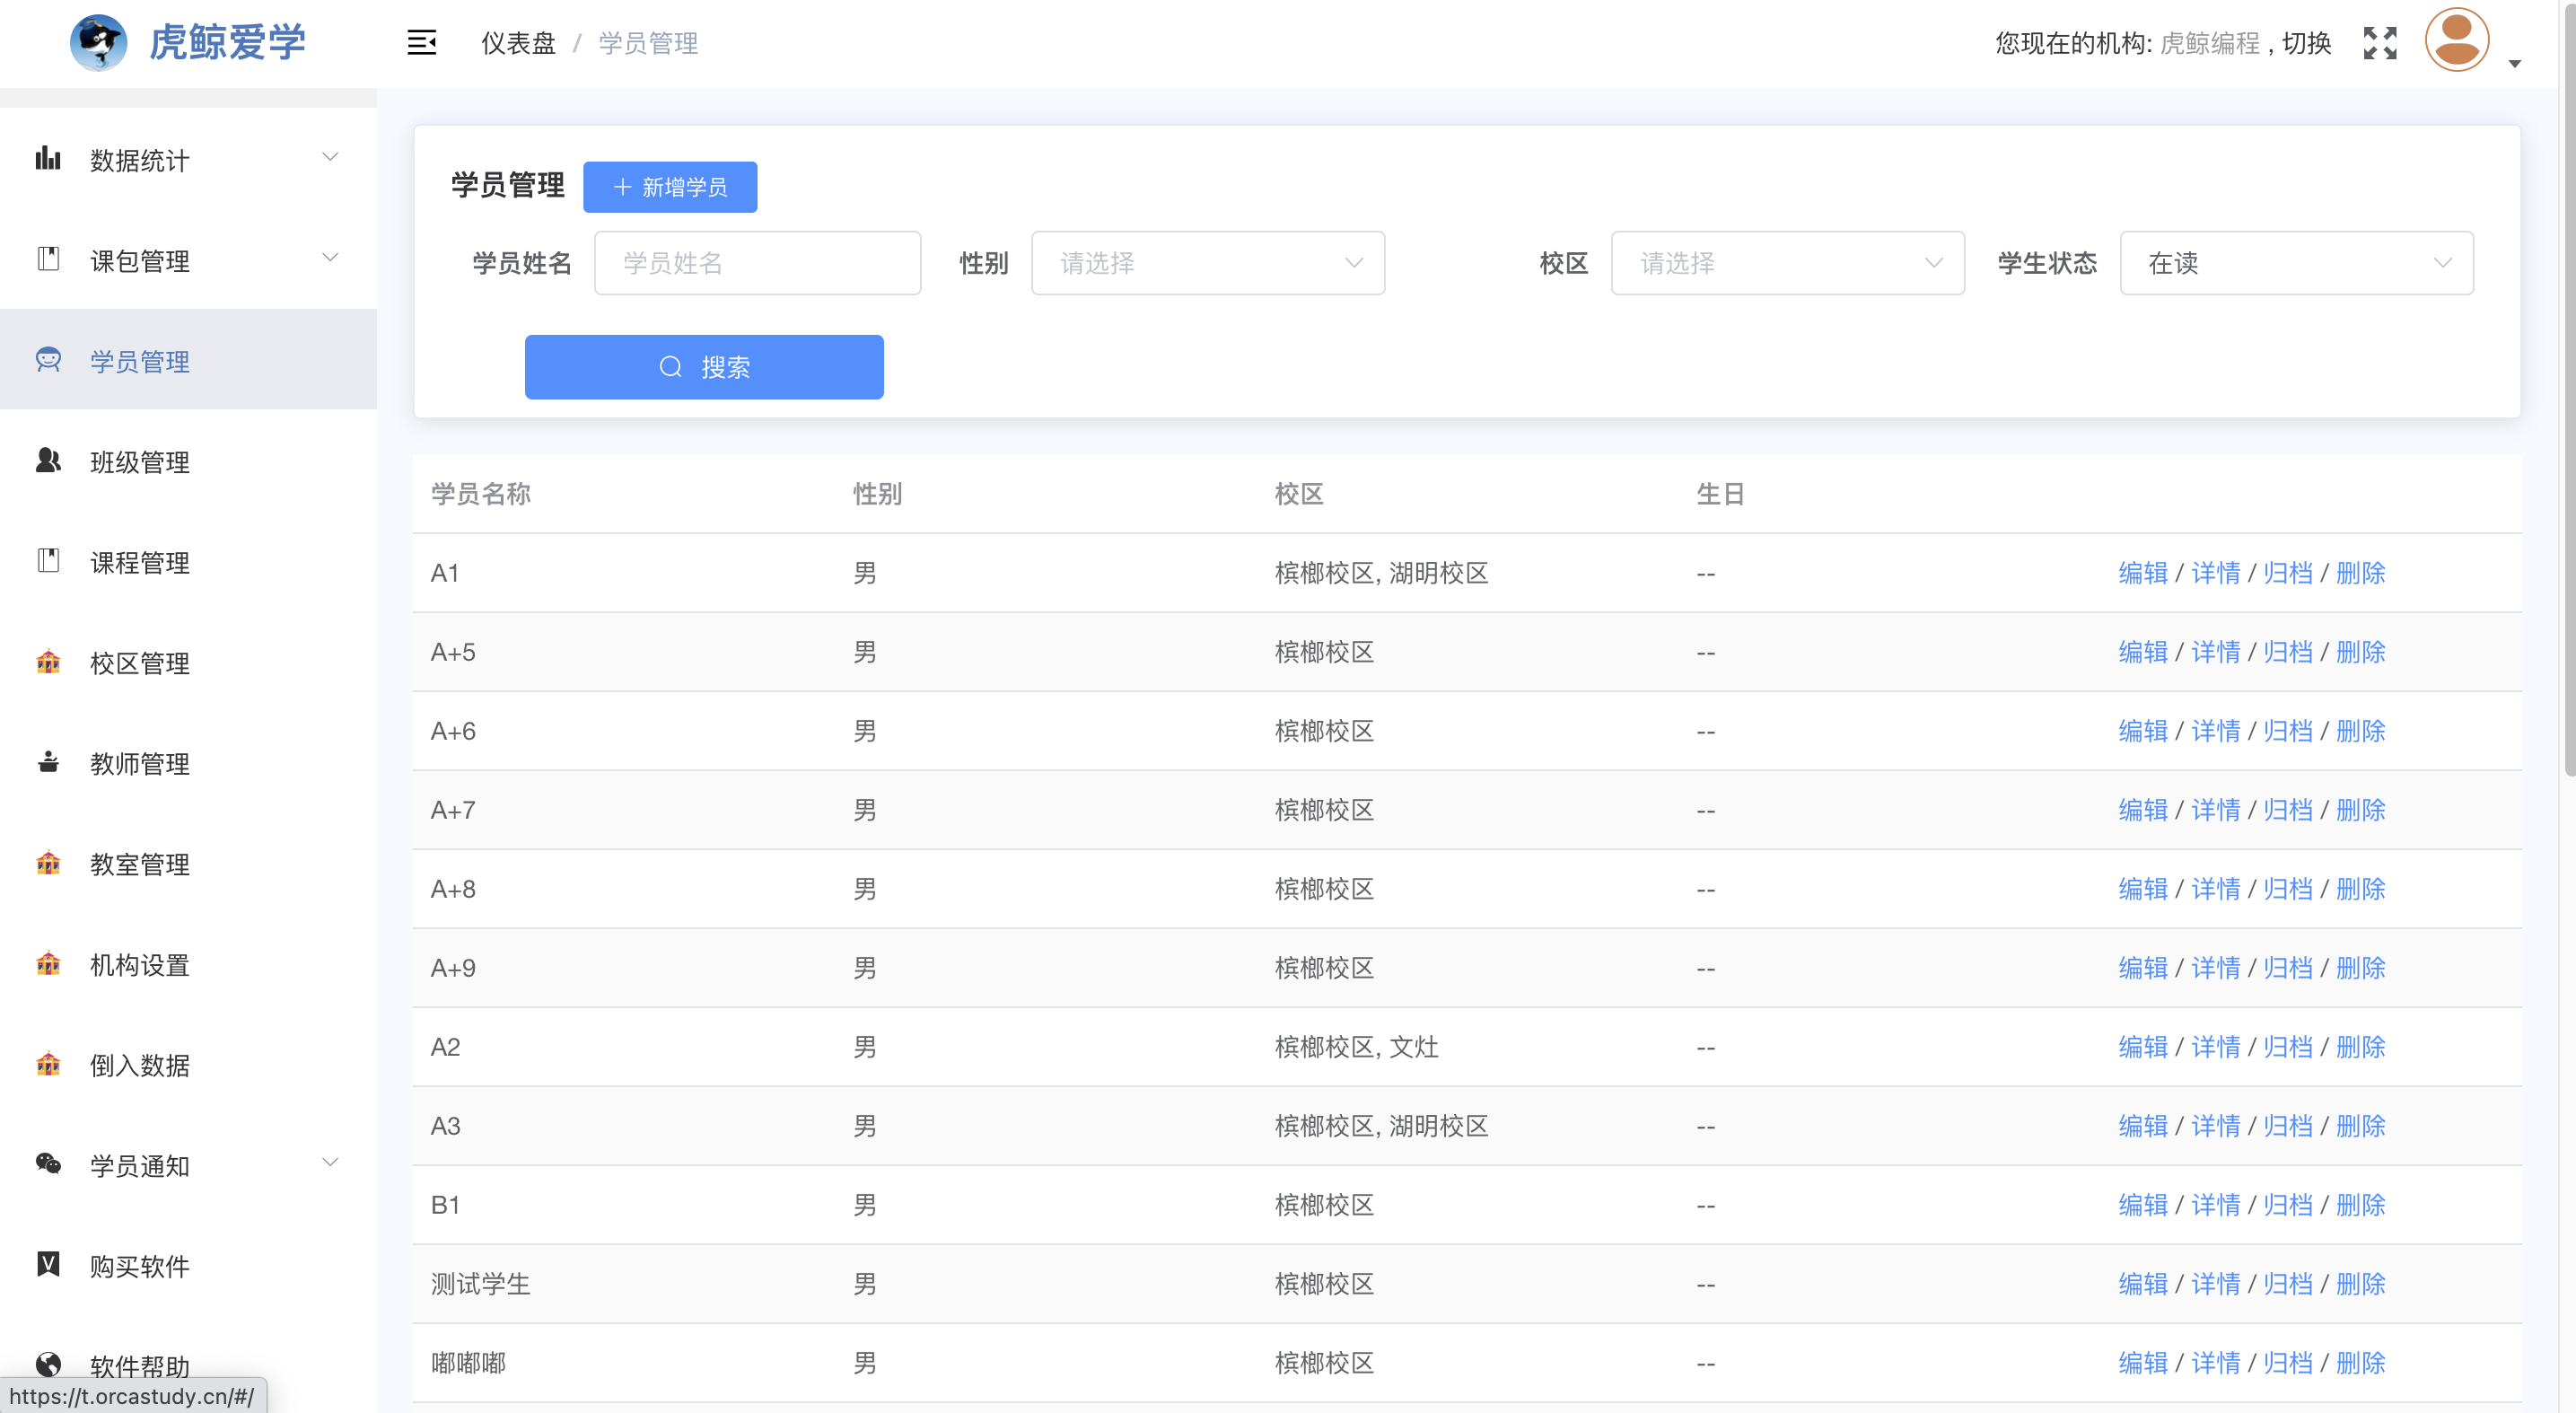Image resolution: width=2576 pixels, height=1413 pixels.
Task: Collapse sidebar with hamburger icon
Action: [x=422, y=43]
